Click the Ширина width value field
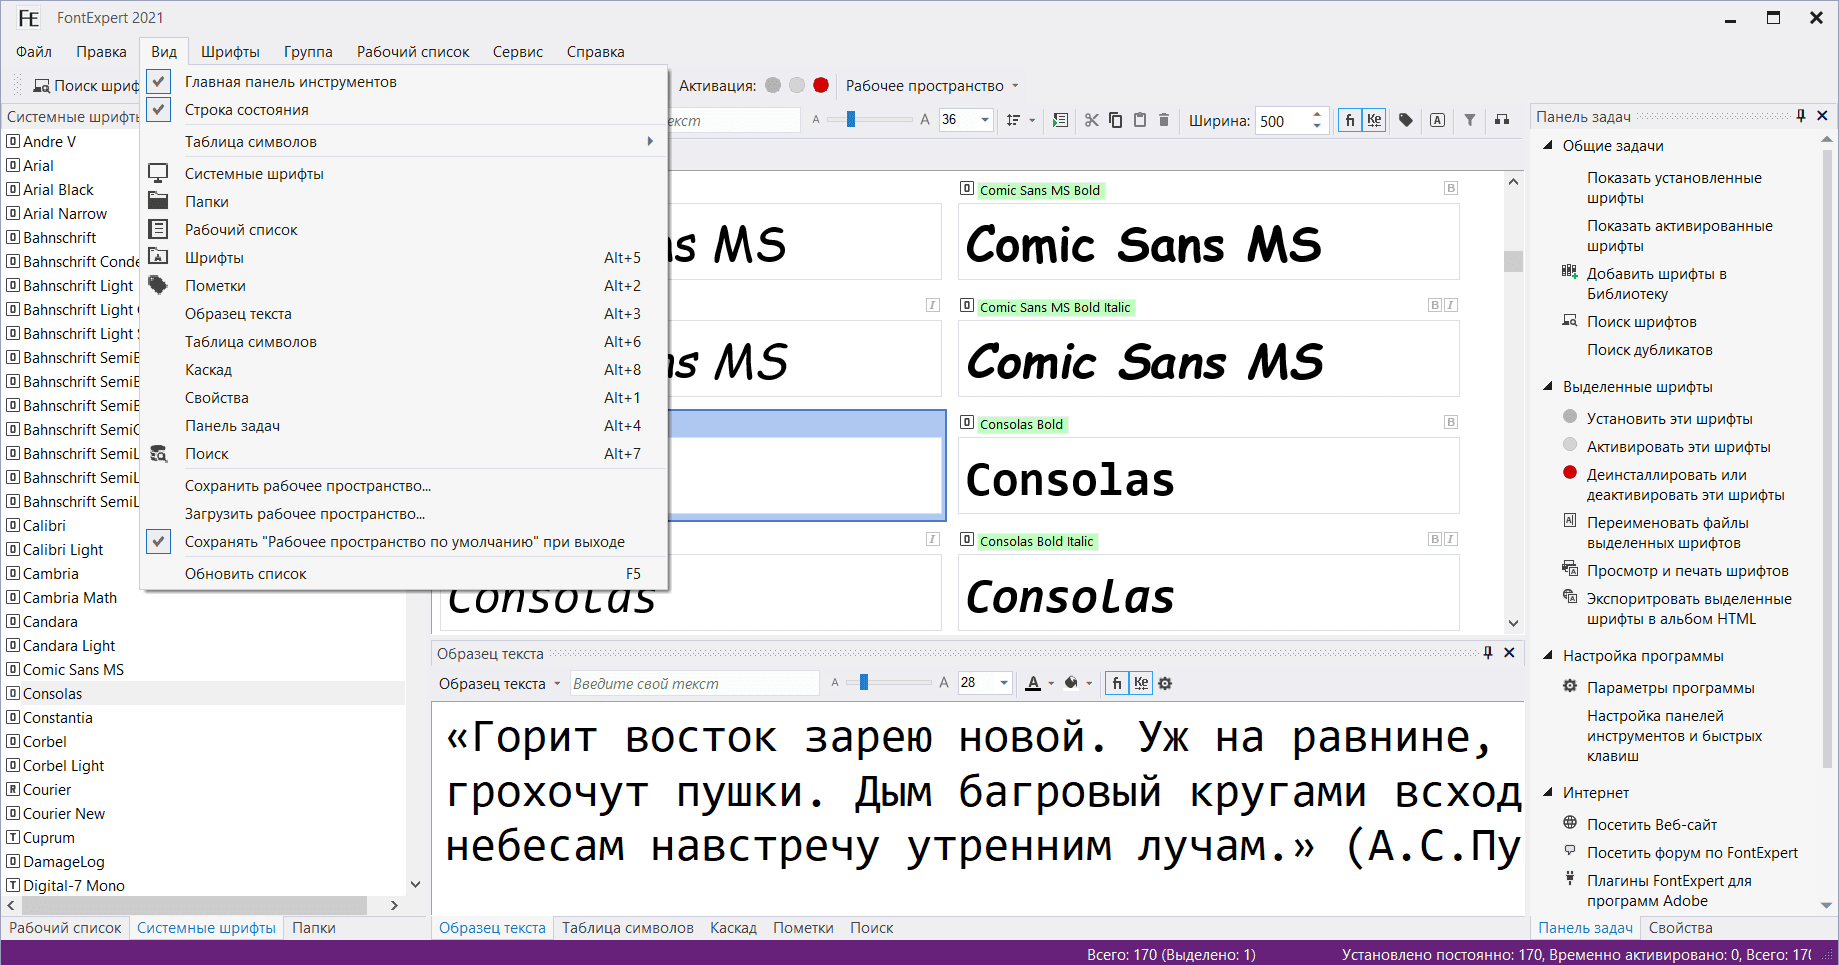Image resolution: width=1839 pixels, height=965 pixels. pos(1282,121)
